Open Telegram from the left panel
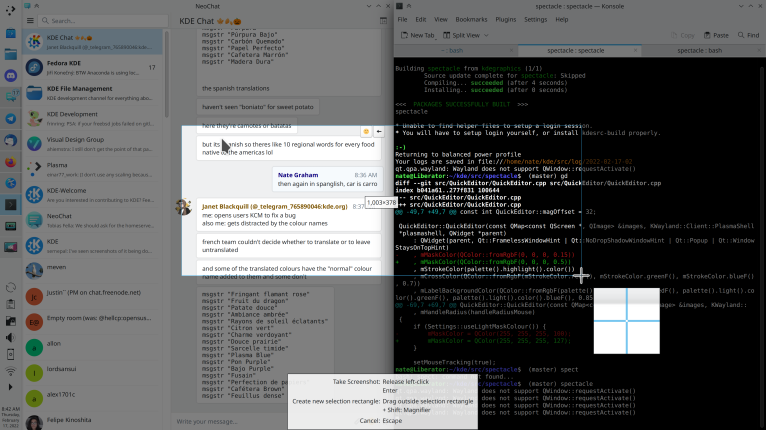 (11, 117)
